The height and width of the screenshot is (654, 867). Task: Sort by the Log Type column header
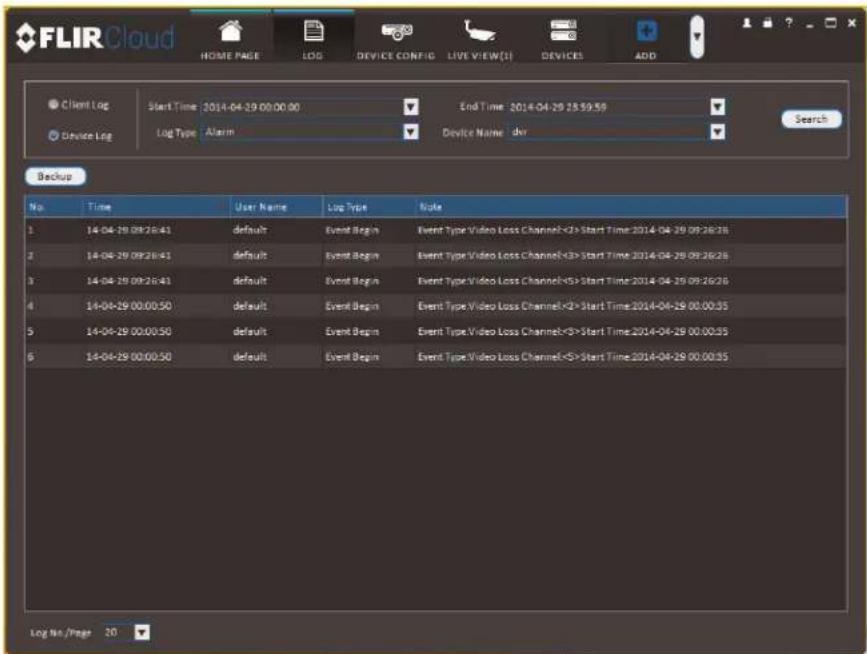point(368,207)
